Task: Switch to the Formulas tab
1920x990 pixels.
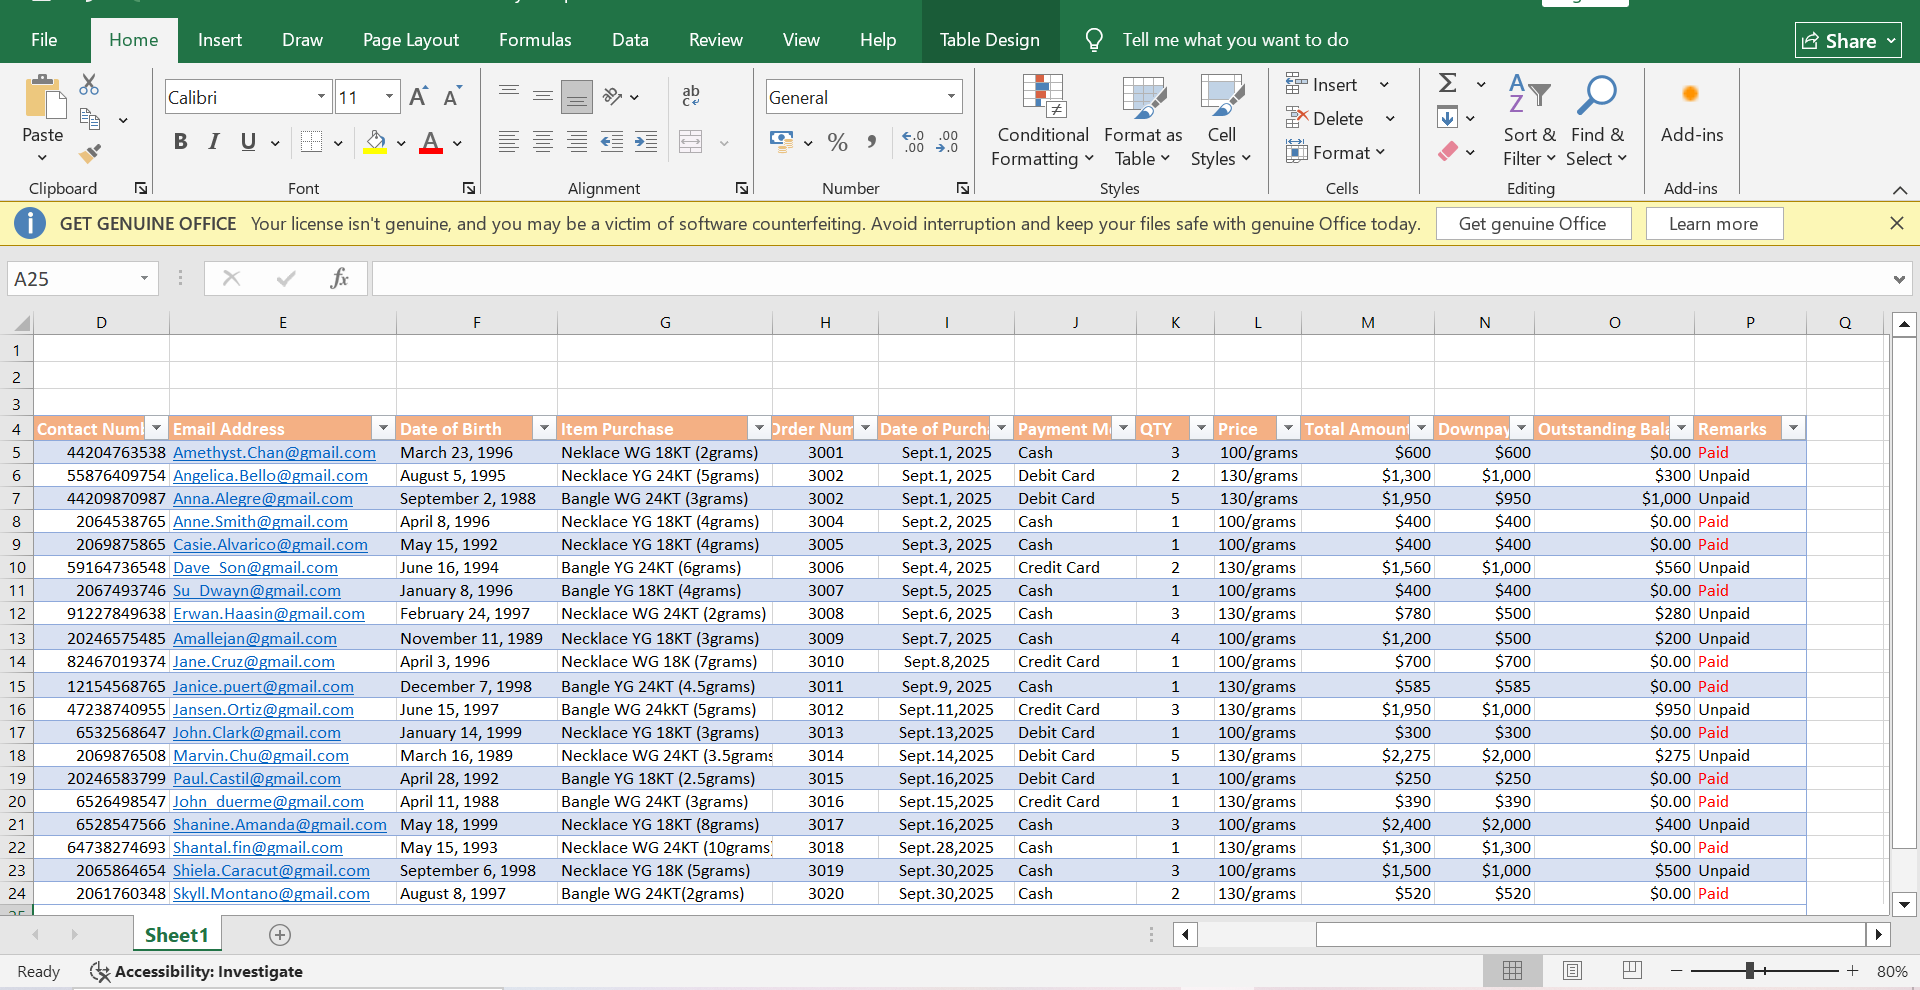Action: pos(535,40)
